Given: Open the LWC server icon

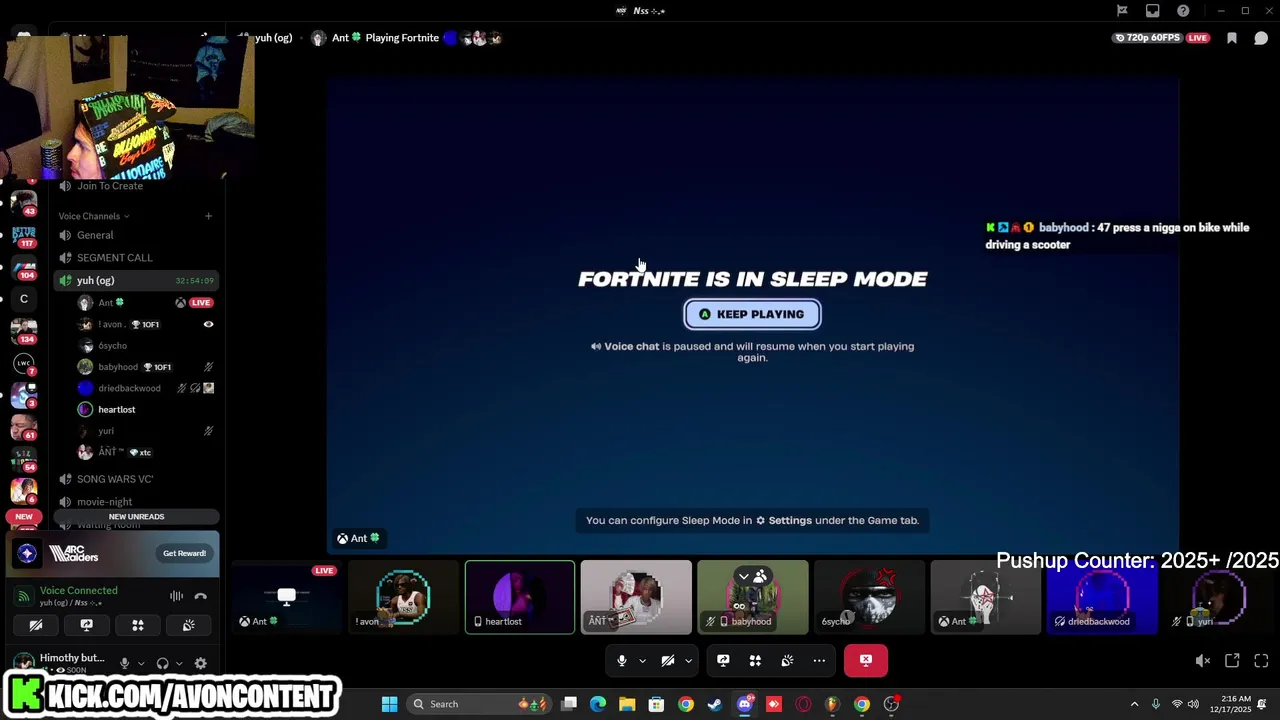Looking at the screenshot, I should coord(24,363).
